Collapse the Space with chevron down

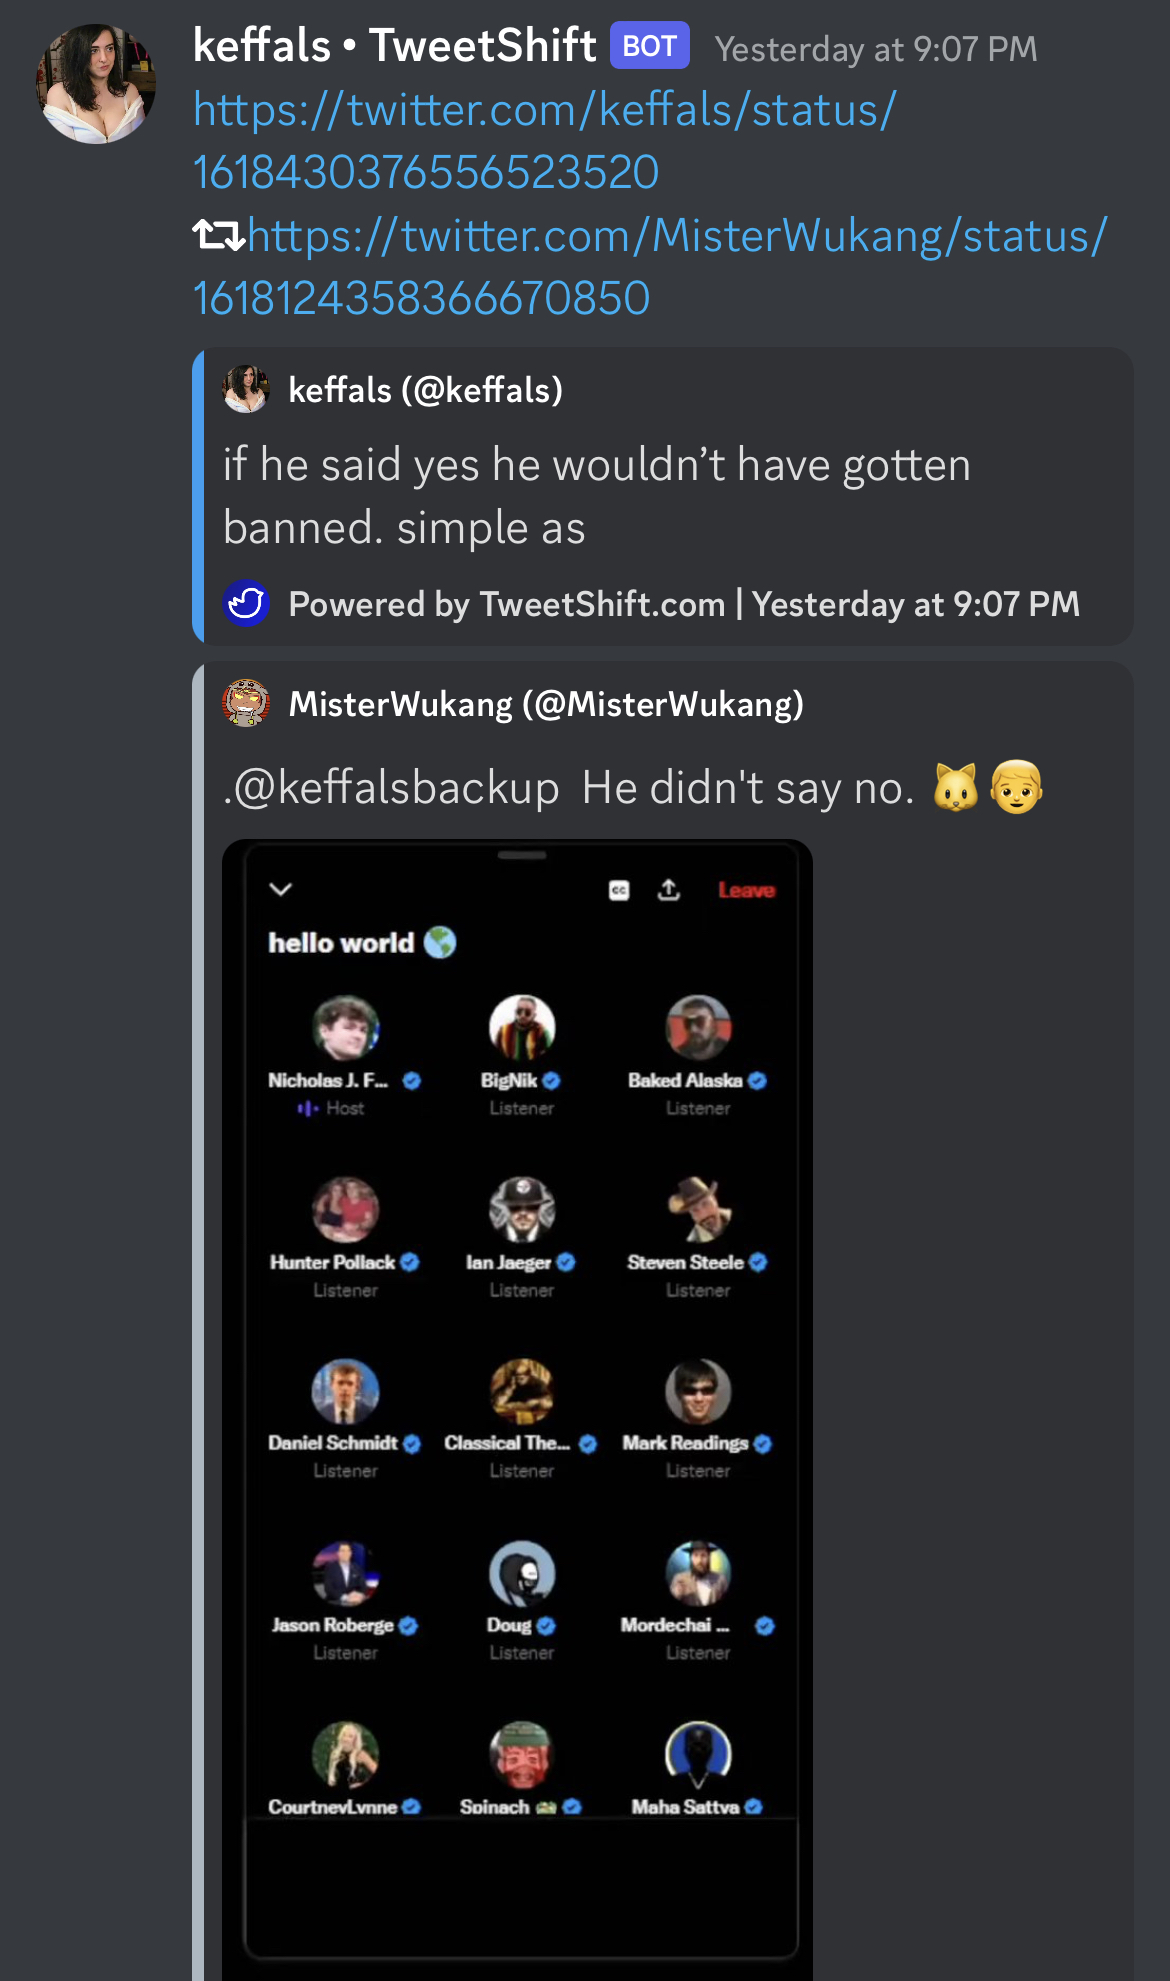(281, 889)
